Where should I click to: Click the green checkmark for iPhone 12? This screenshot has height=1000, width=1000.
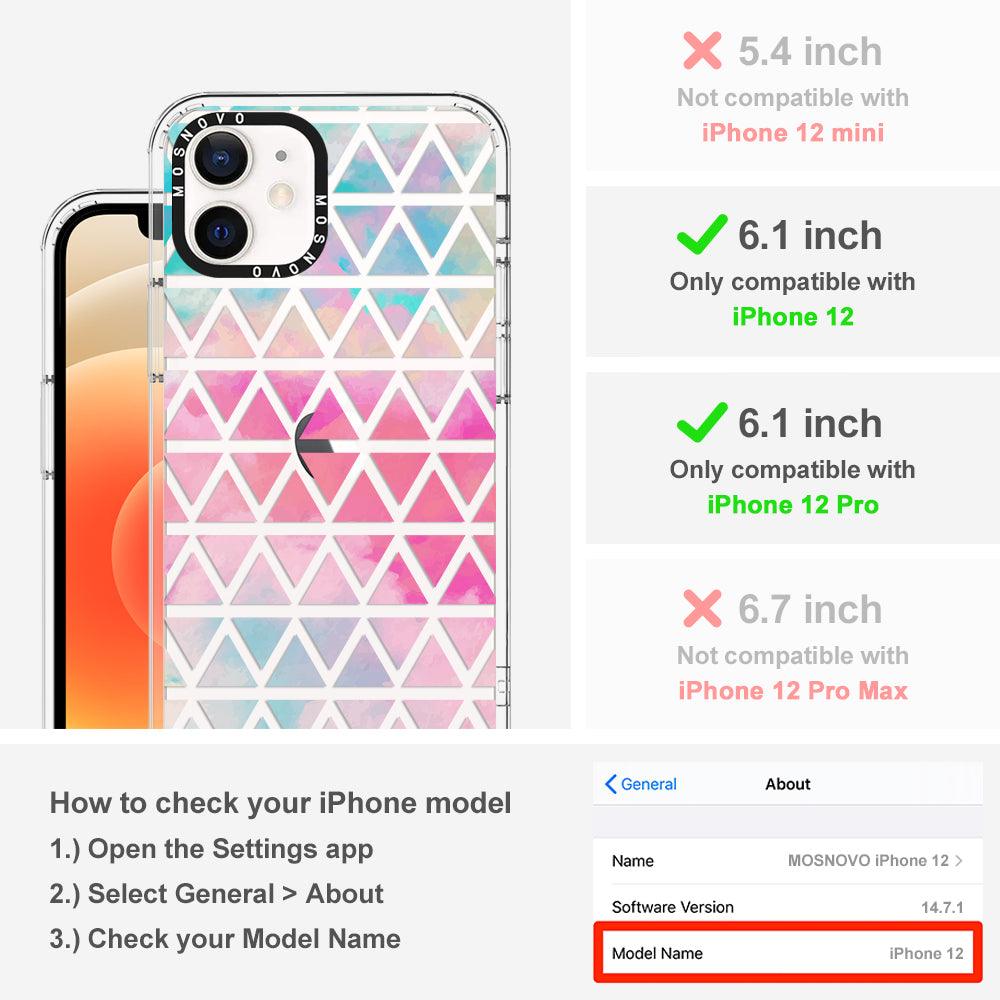pos(702,234)
